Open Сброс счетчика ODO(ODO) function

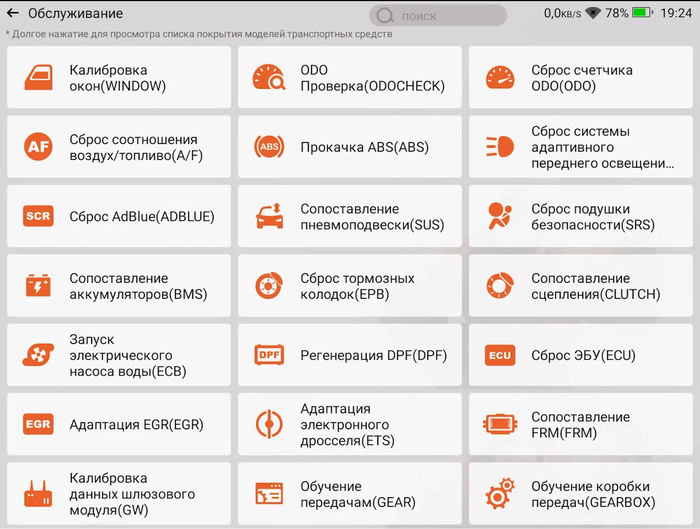pos(580,78)
